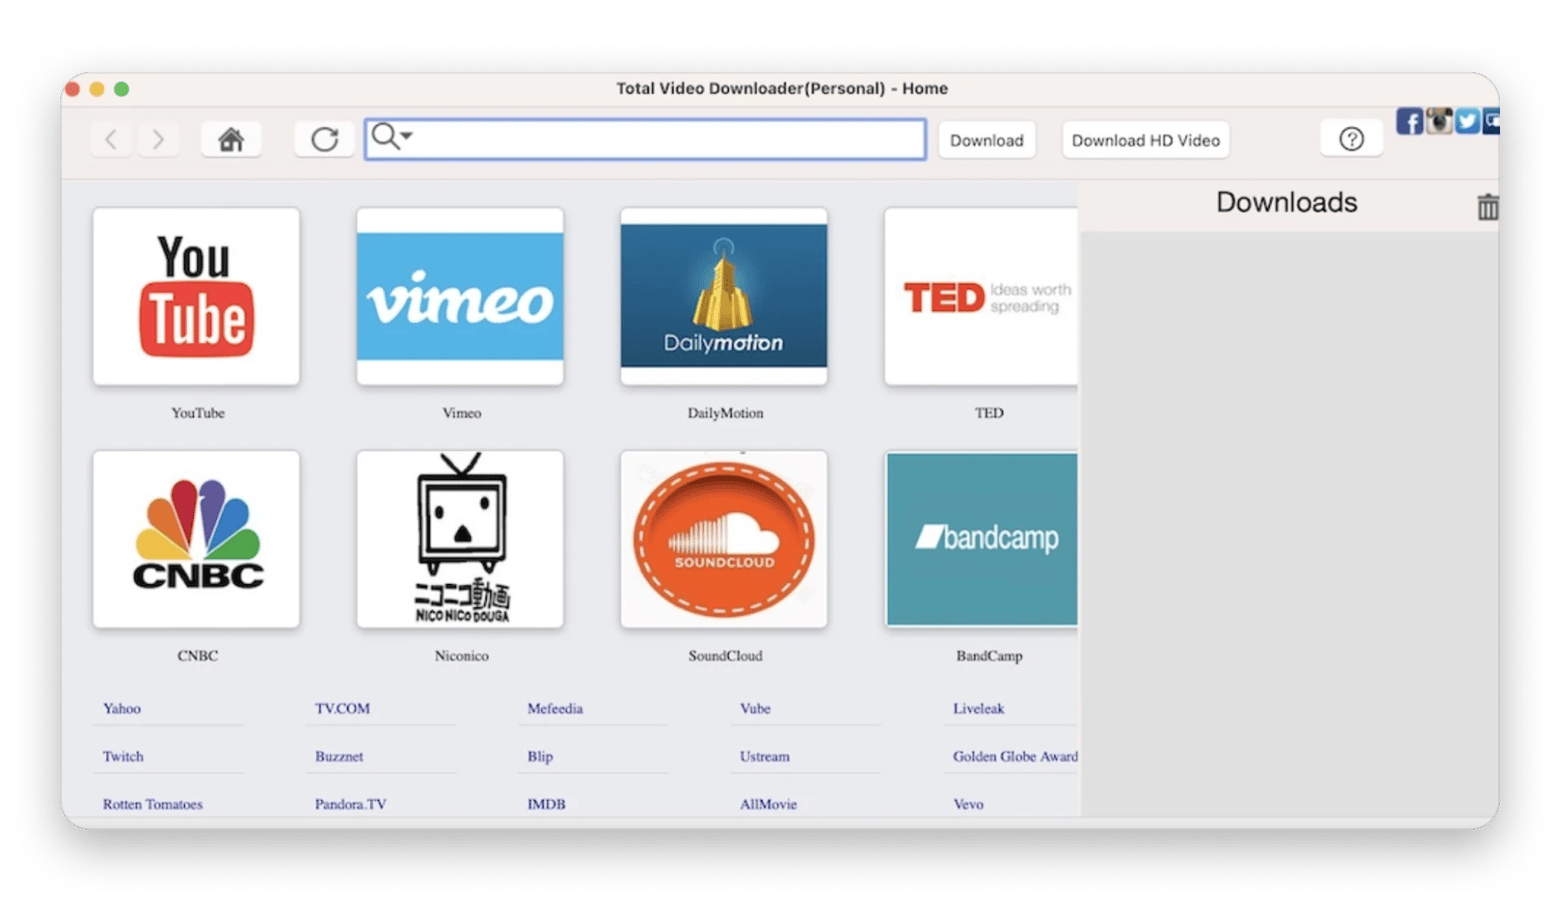1560x910 pixels.
Task: Click the Niconico caption label
Action: pos(461,656)
